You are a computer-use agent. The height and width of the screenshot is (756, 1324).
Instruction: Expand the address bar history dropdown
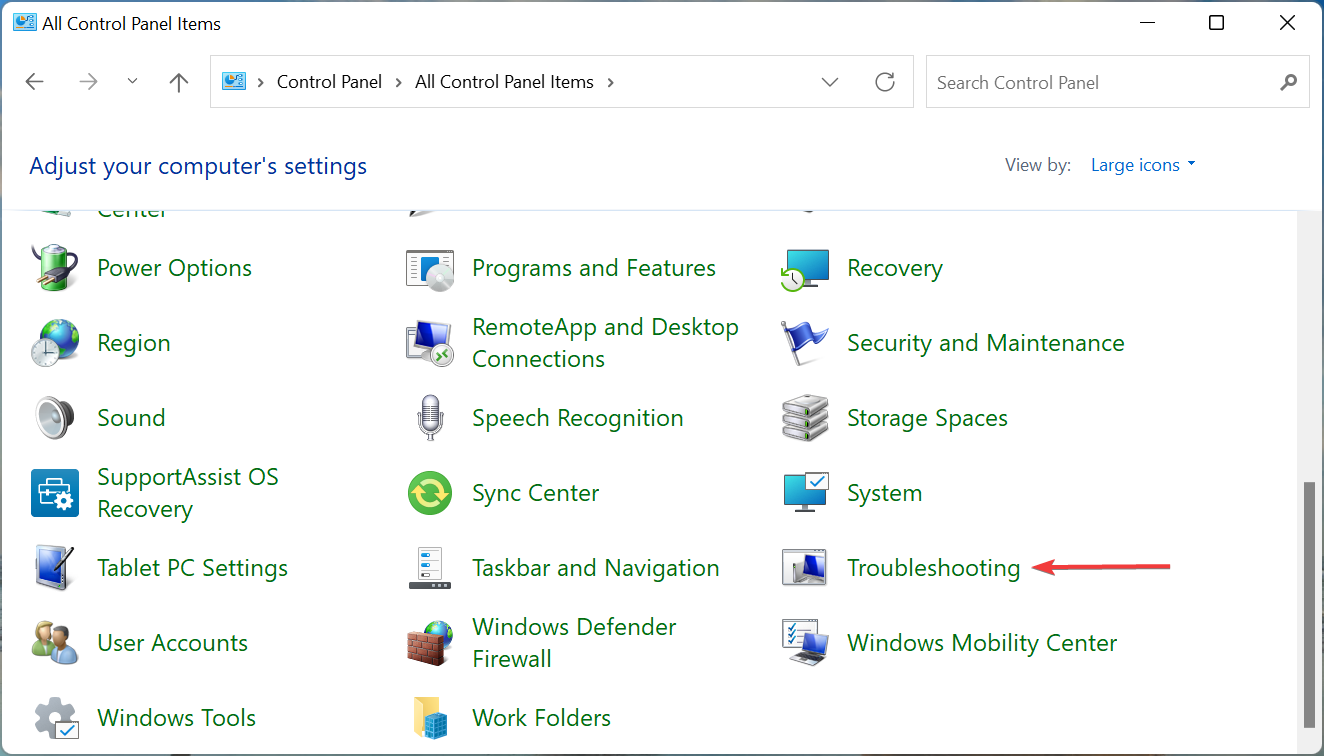830,83
